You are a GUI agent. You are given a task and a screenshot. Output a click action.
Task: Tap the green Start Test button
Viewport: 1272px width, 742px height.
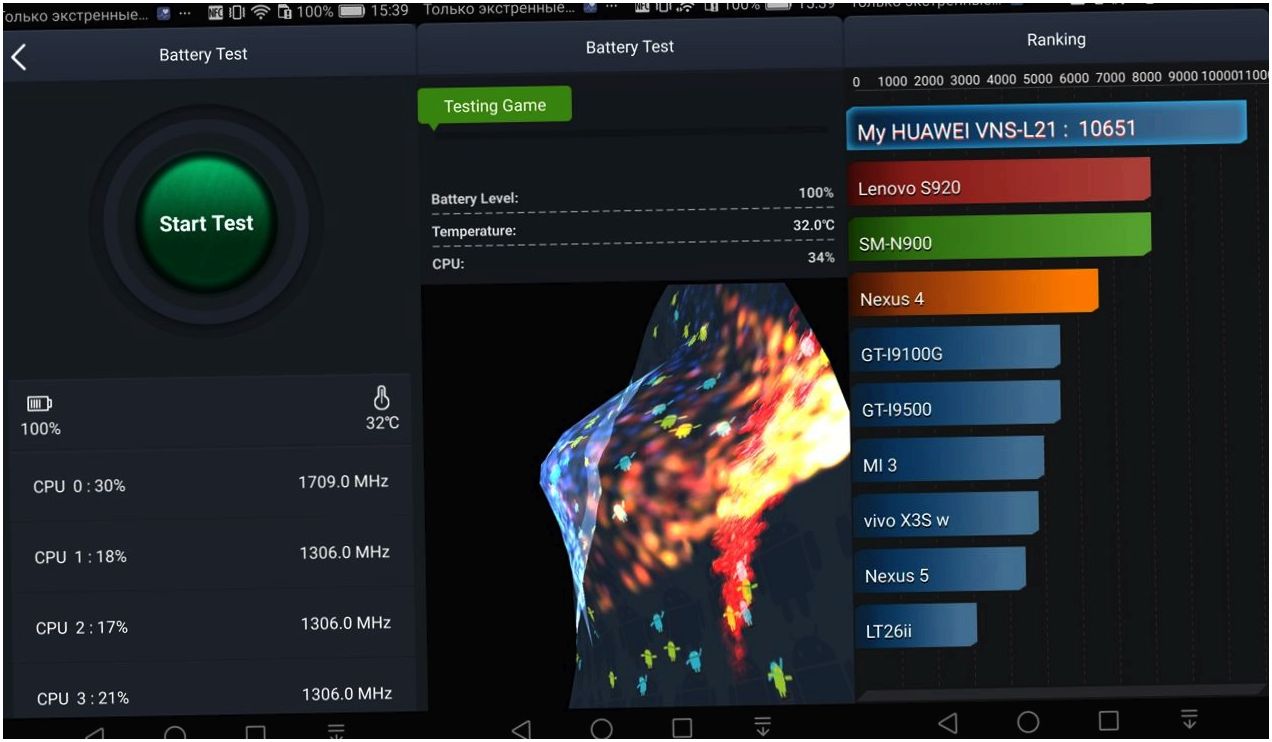[x=206, y=223]
